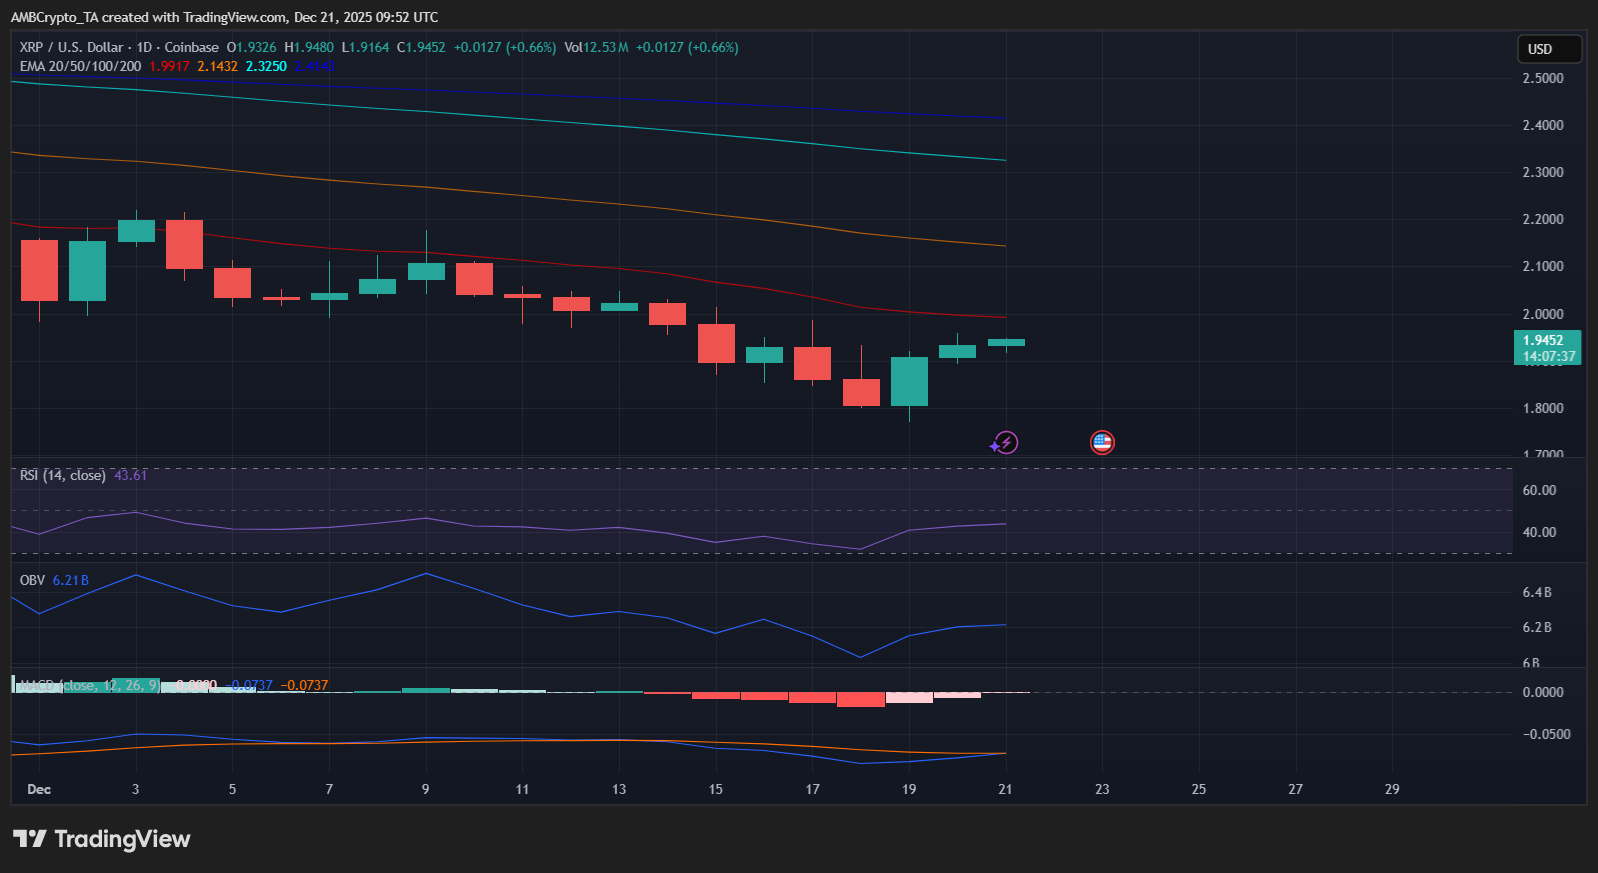
Task: Click the RSI 60.00 axis label
Action: coord(1539,490)
